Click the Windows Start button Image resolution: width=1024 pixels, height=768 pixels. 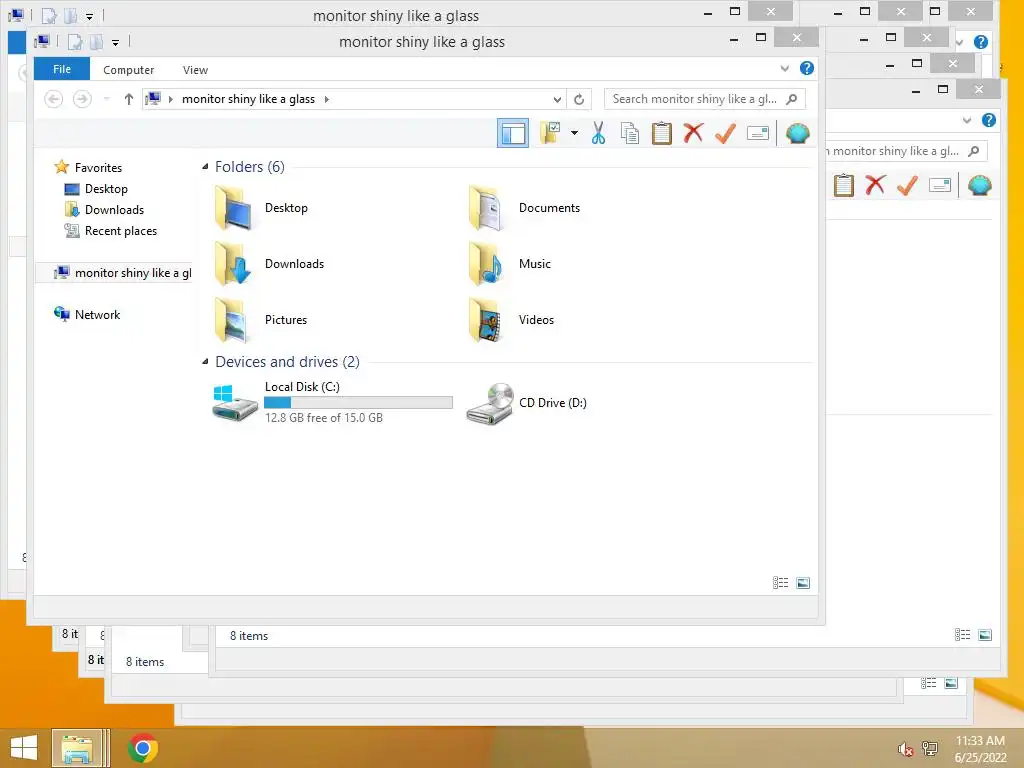point(24,748)
